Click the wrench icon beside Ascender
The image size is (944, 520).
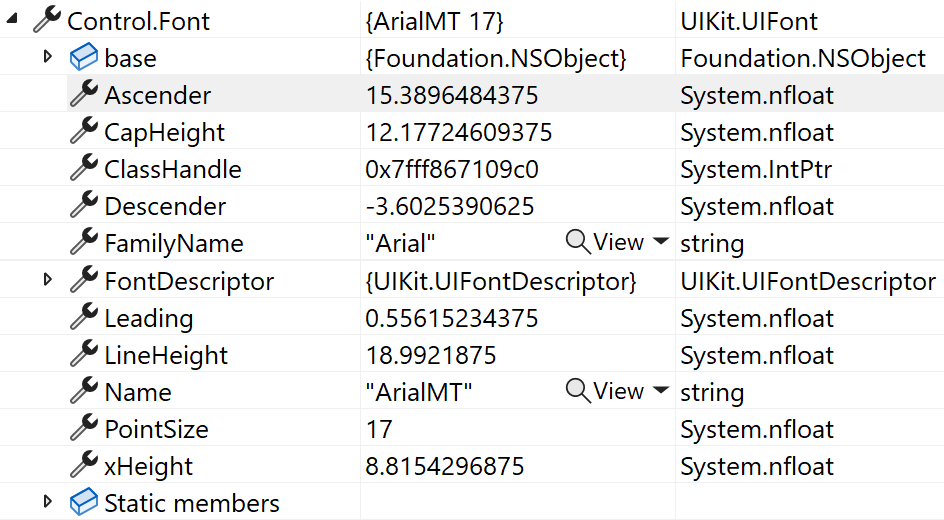84,95
